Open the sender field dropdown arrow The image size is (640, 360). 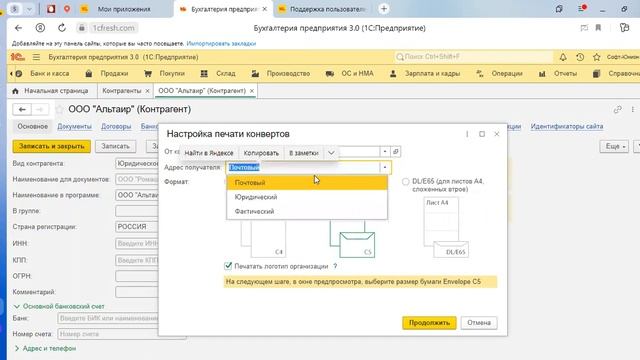(384, 151)
